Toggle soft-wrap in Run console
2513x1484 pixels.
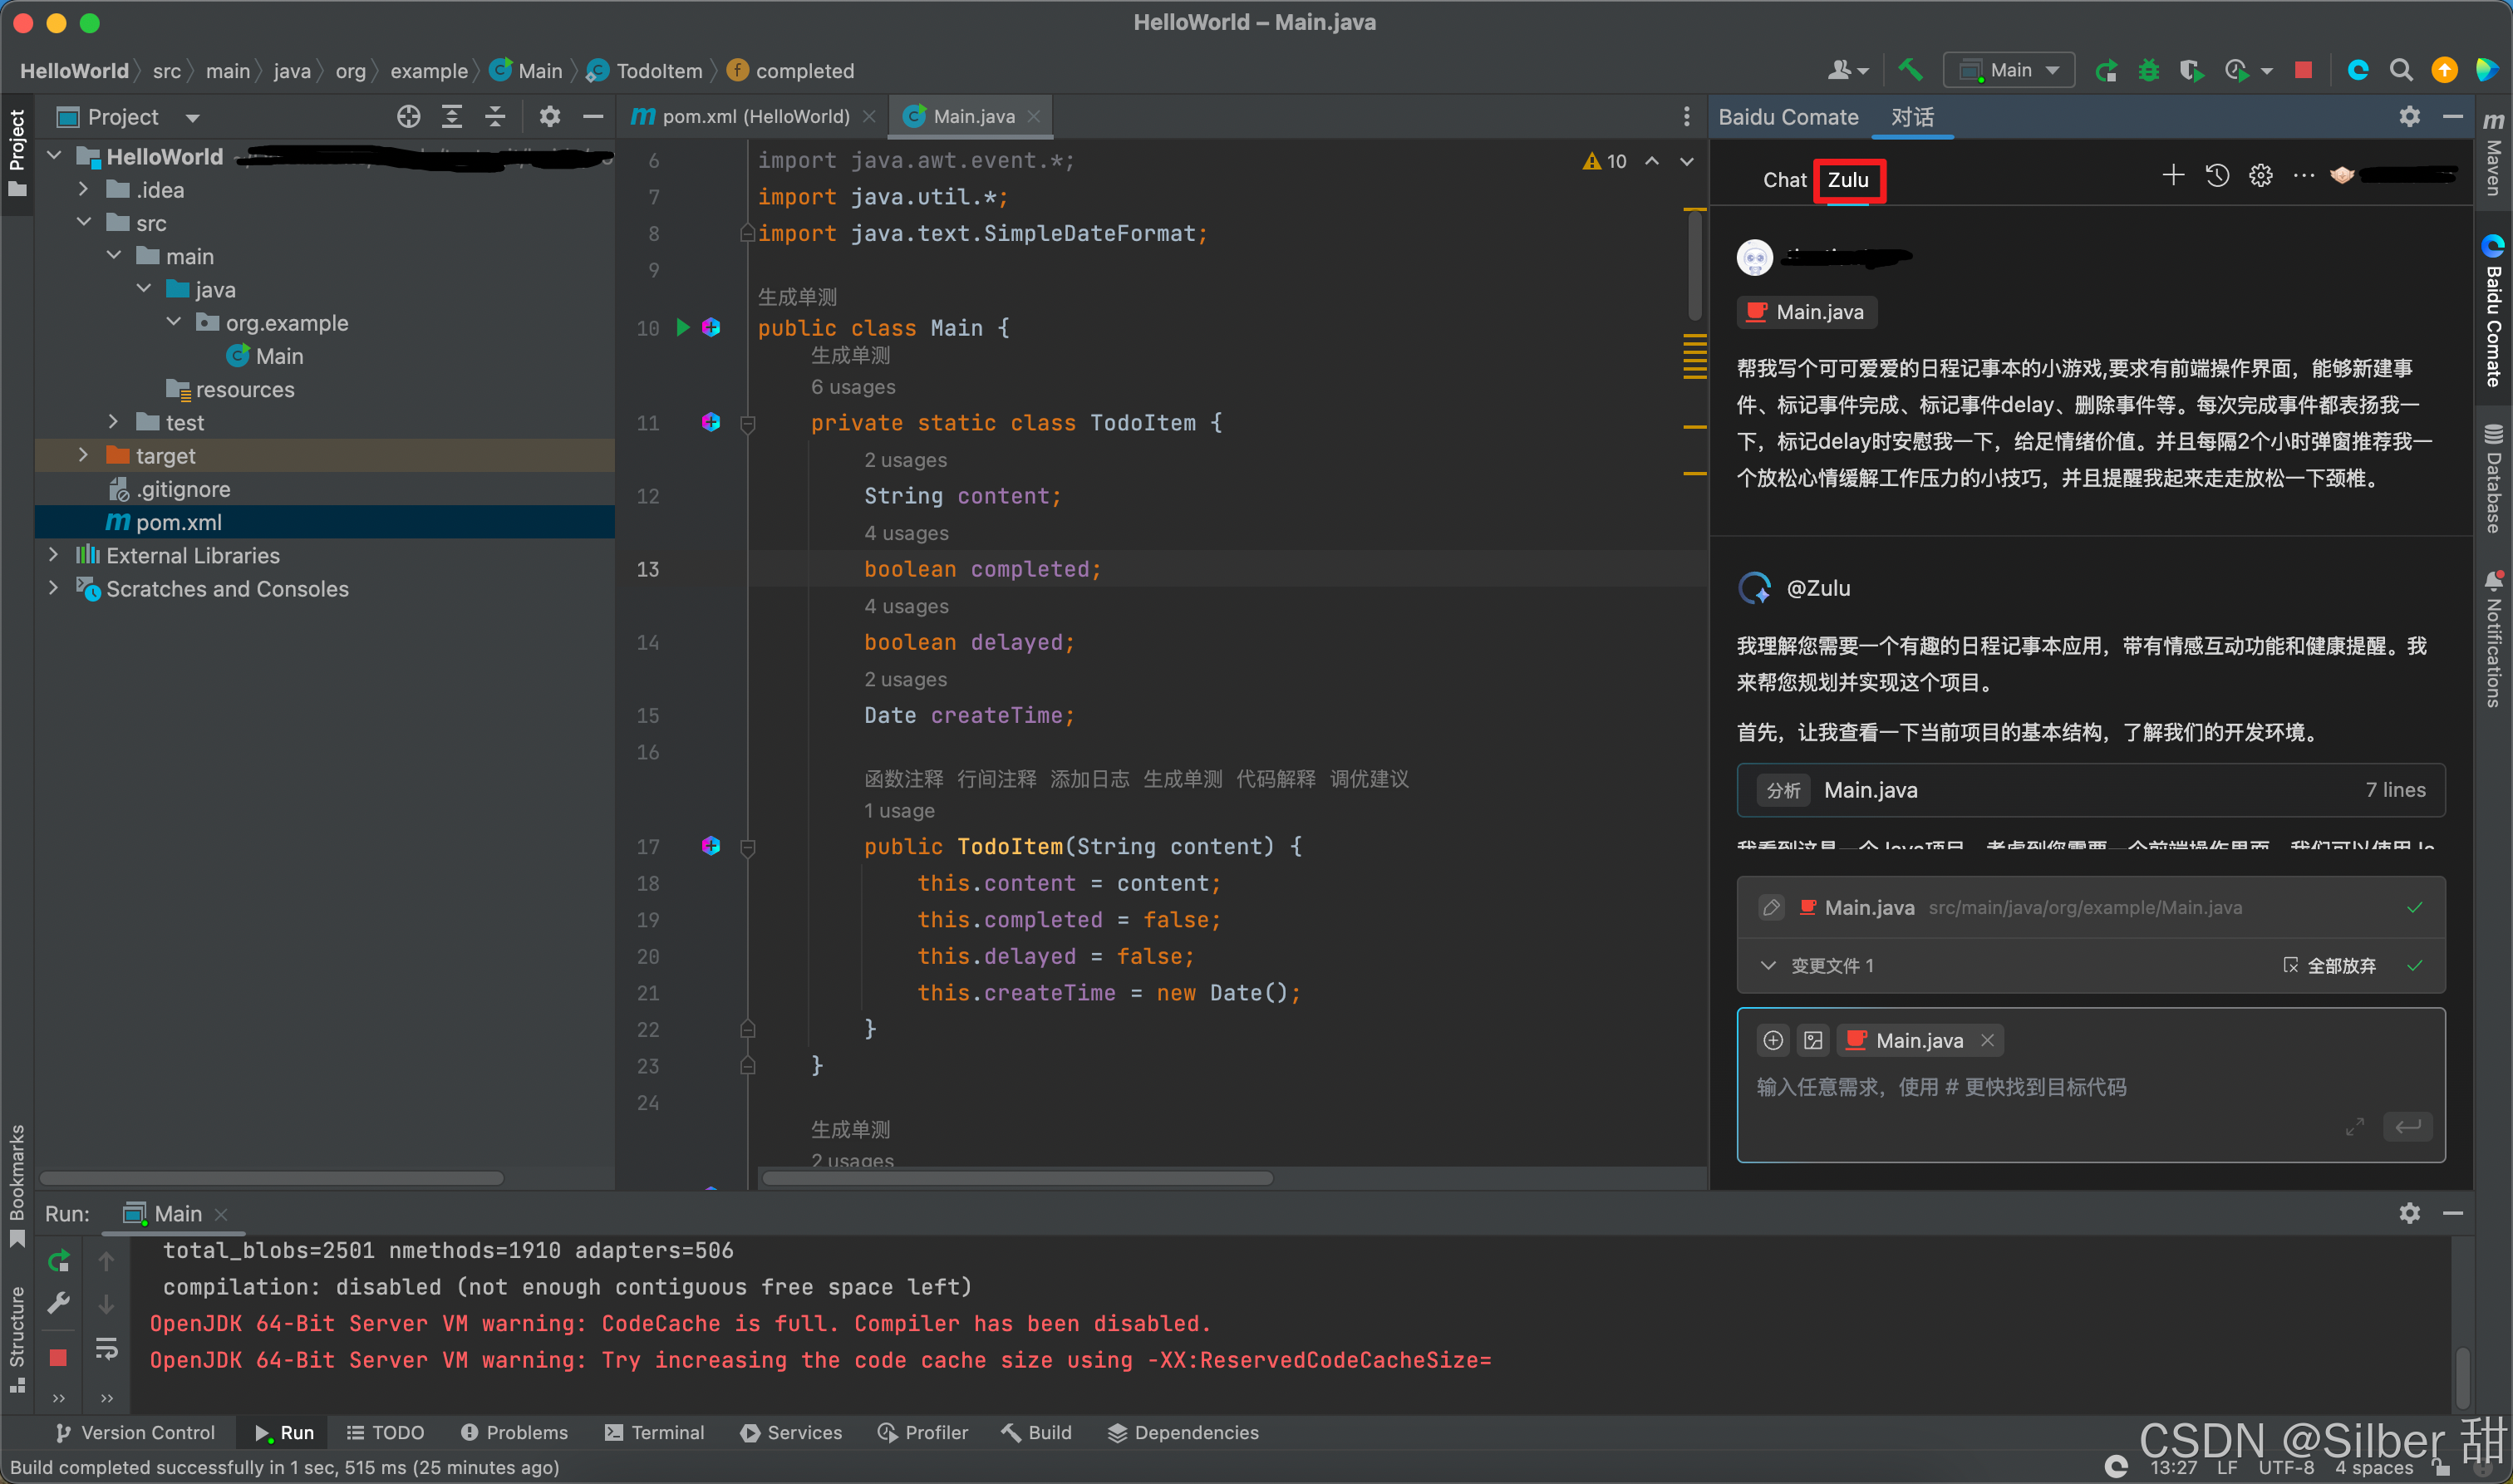point(106,1349)
